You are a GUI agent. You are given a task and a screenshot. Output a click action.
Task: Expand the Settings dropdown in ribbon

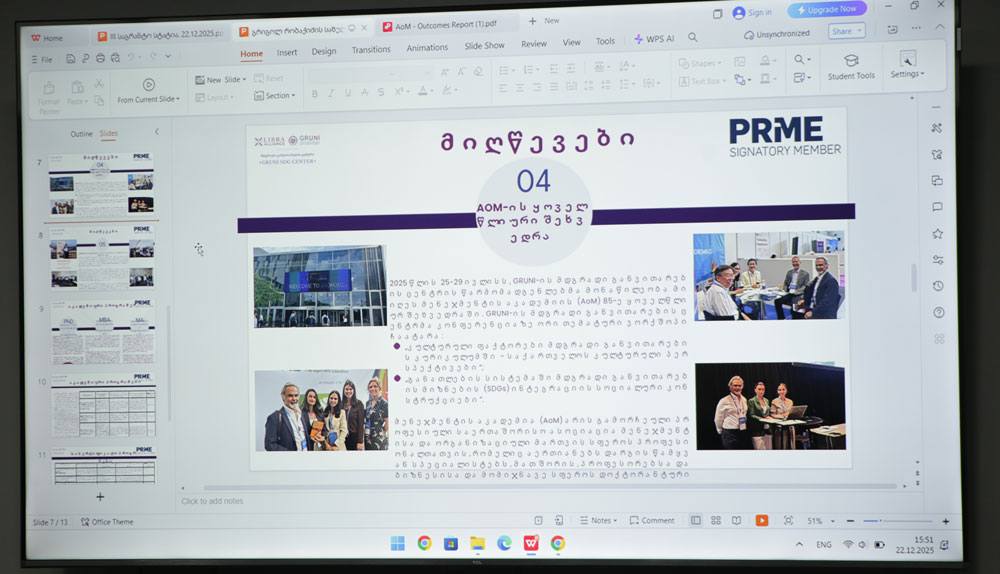click(x=907, y=74)
